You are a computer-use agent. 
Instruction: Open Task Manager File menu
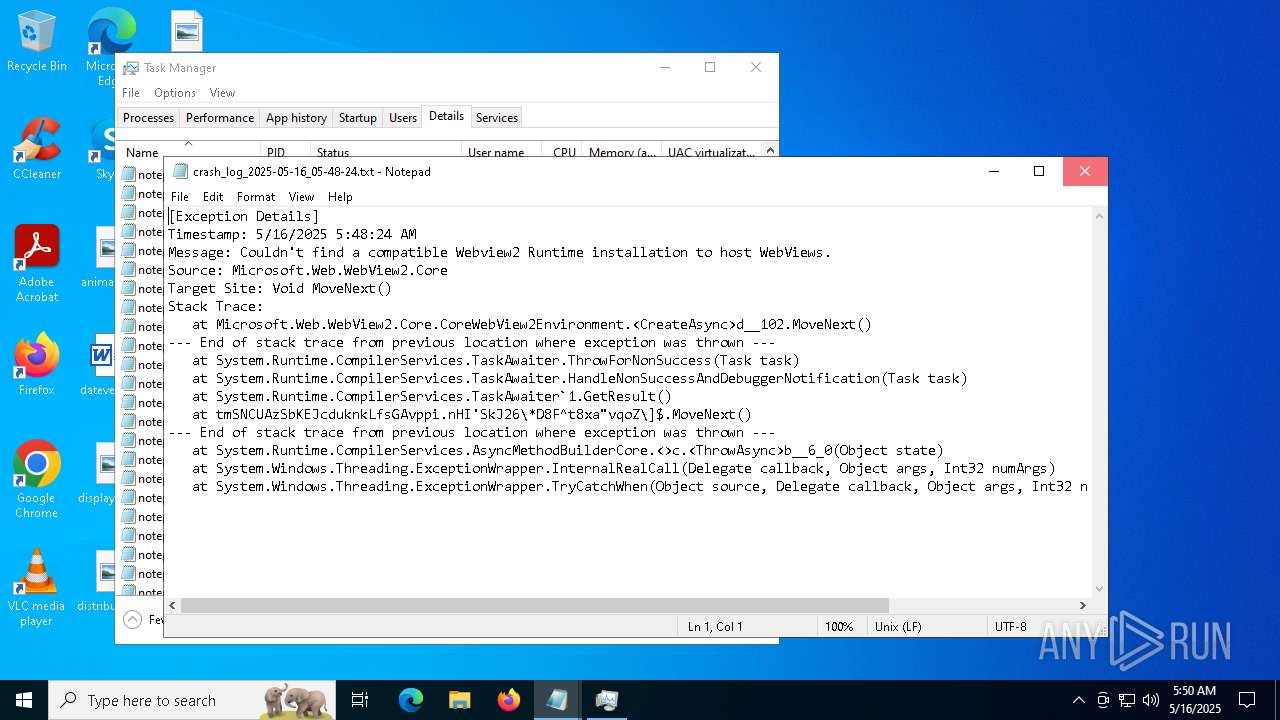[x=131, y=93]
